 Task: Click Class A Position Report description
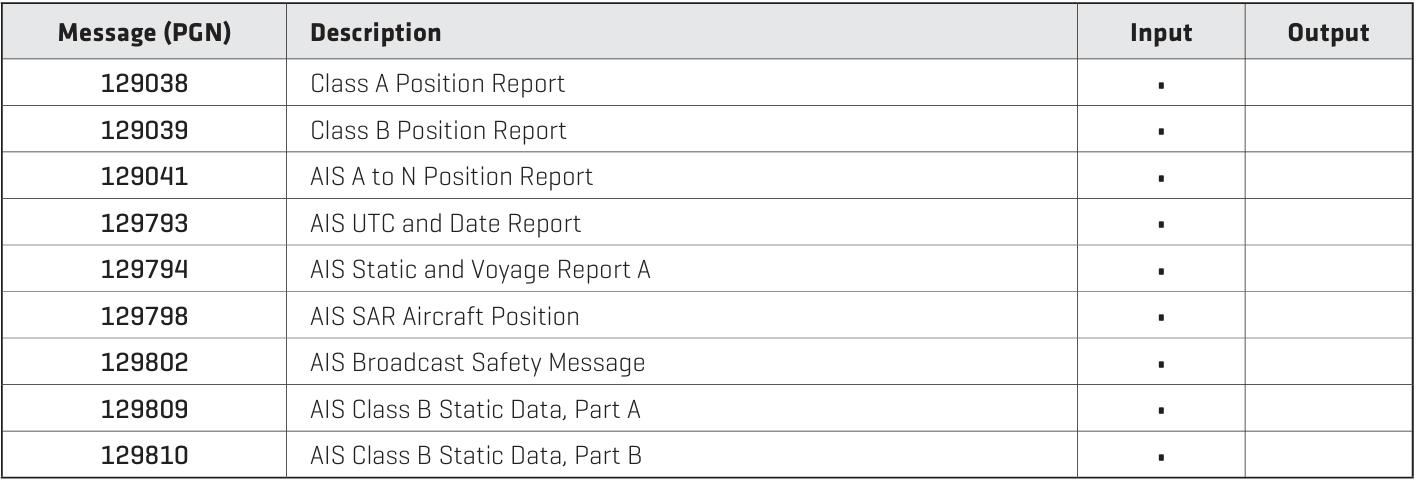[438, 84]
